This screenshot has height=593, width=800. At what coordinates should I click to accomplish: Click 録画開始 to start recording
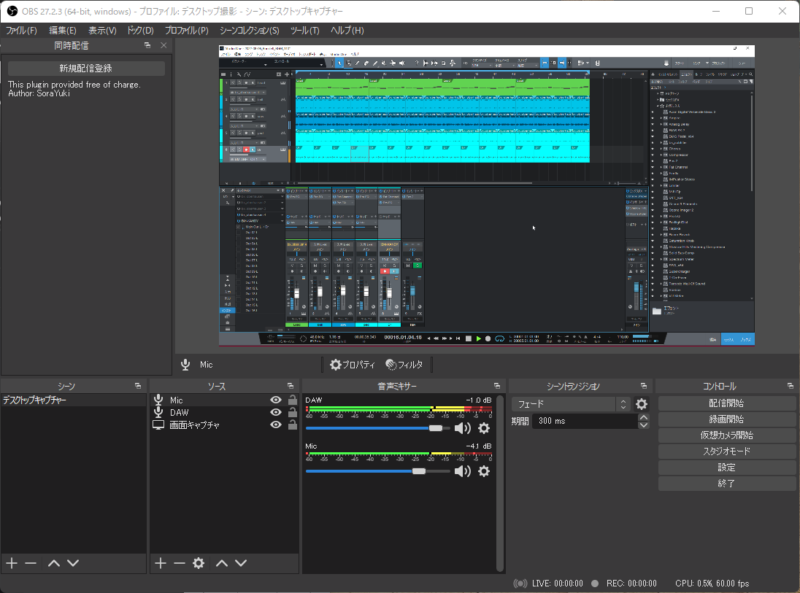726,419
